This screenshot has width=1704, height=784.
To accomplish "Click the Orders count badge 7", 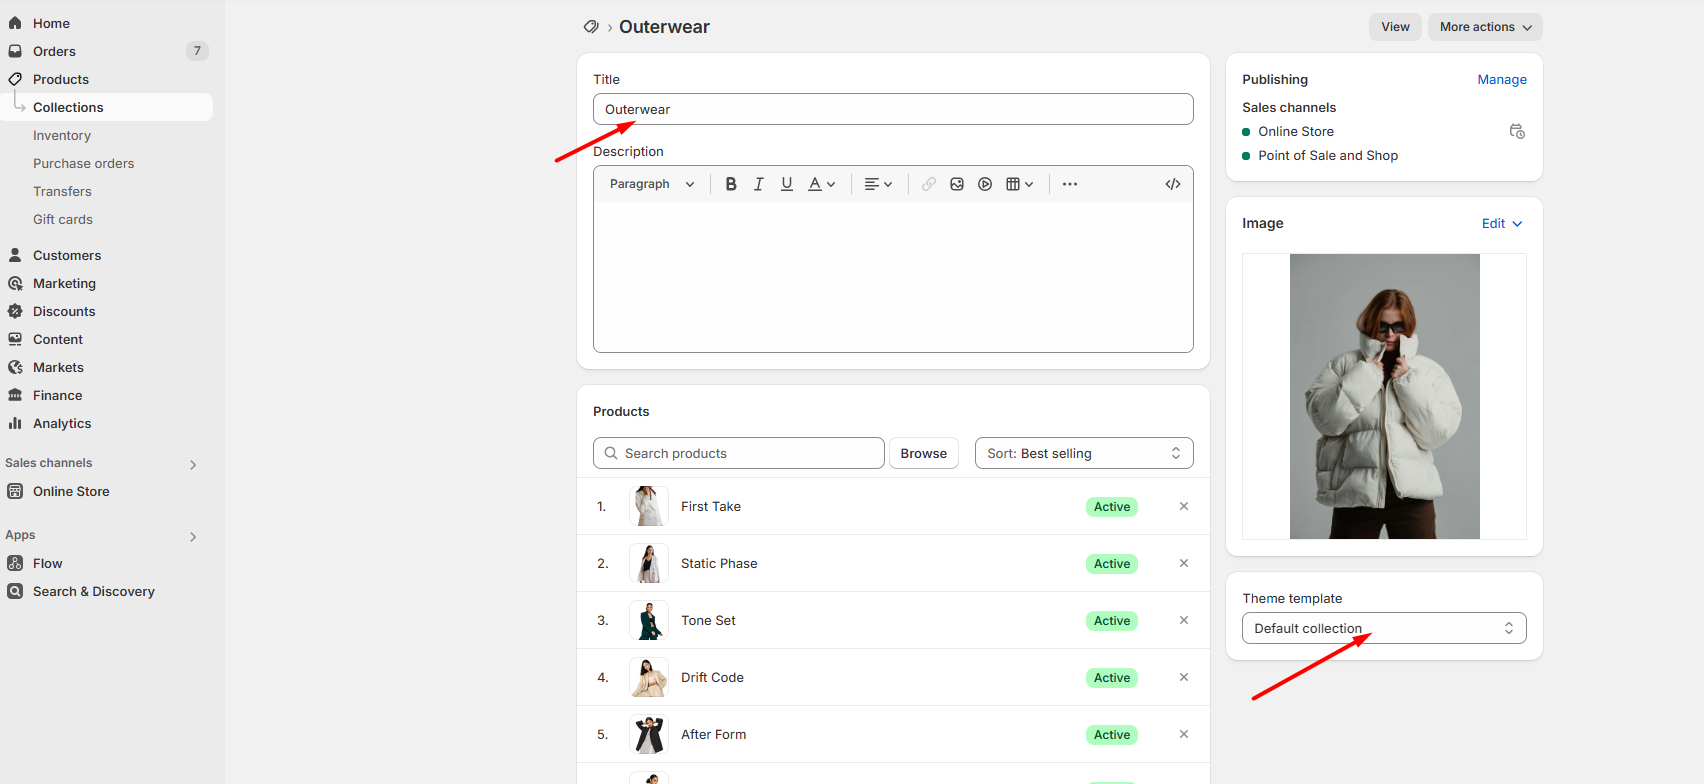I will [197, 51].
